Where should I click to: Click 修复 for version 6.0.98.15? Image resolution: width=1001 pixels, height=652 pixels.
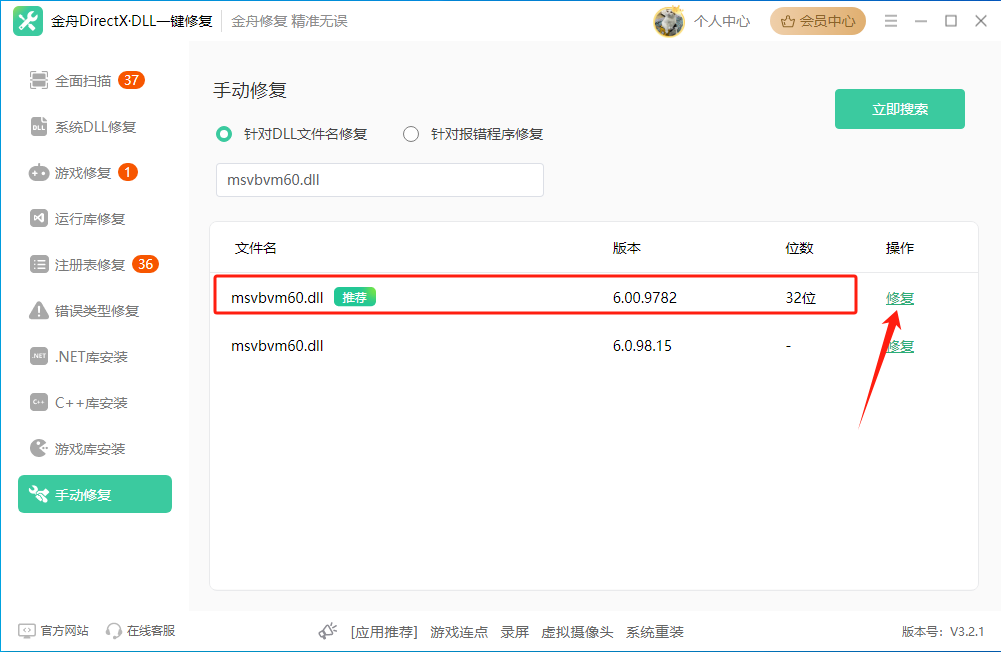pyautogui.click(x=899, y=346)
